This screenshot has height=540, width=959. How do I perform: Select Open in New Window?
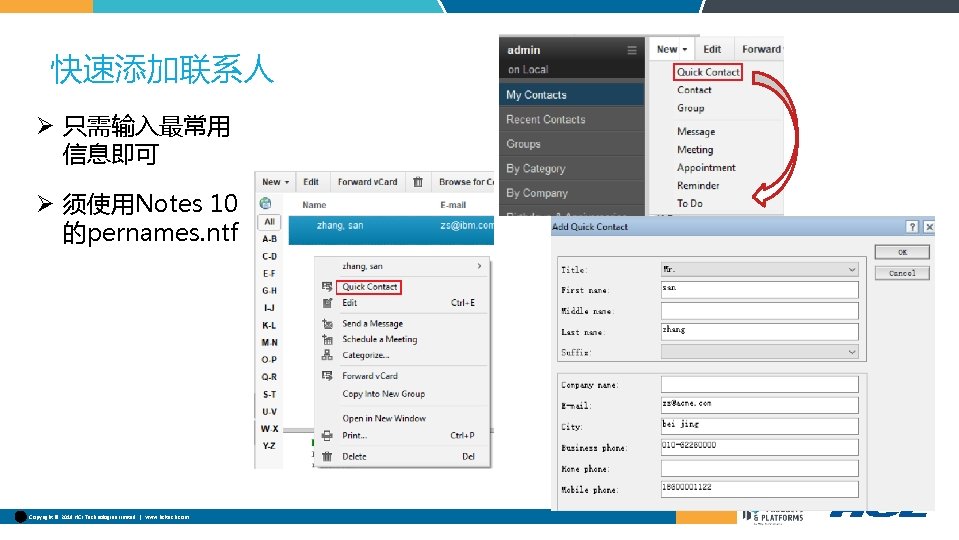[384, 418]
